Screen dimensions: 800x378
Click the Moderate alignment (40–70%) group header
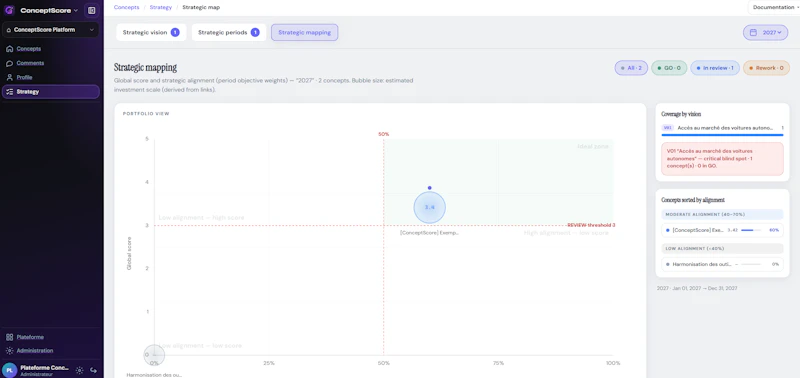click(722, 214)
